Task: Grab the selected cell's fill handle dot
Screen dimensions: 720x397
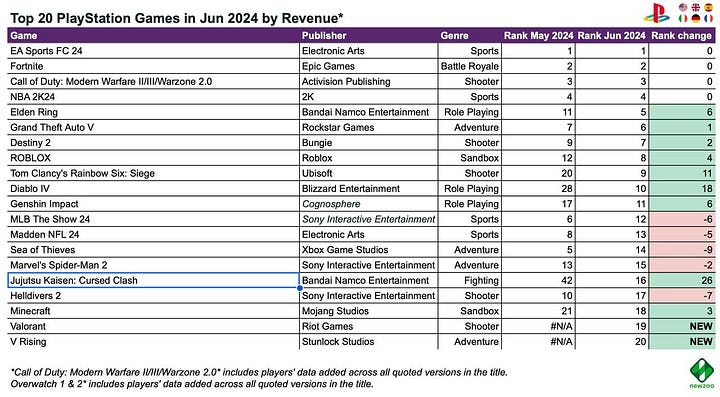Action: (x=299, y=288)
